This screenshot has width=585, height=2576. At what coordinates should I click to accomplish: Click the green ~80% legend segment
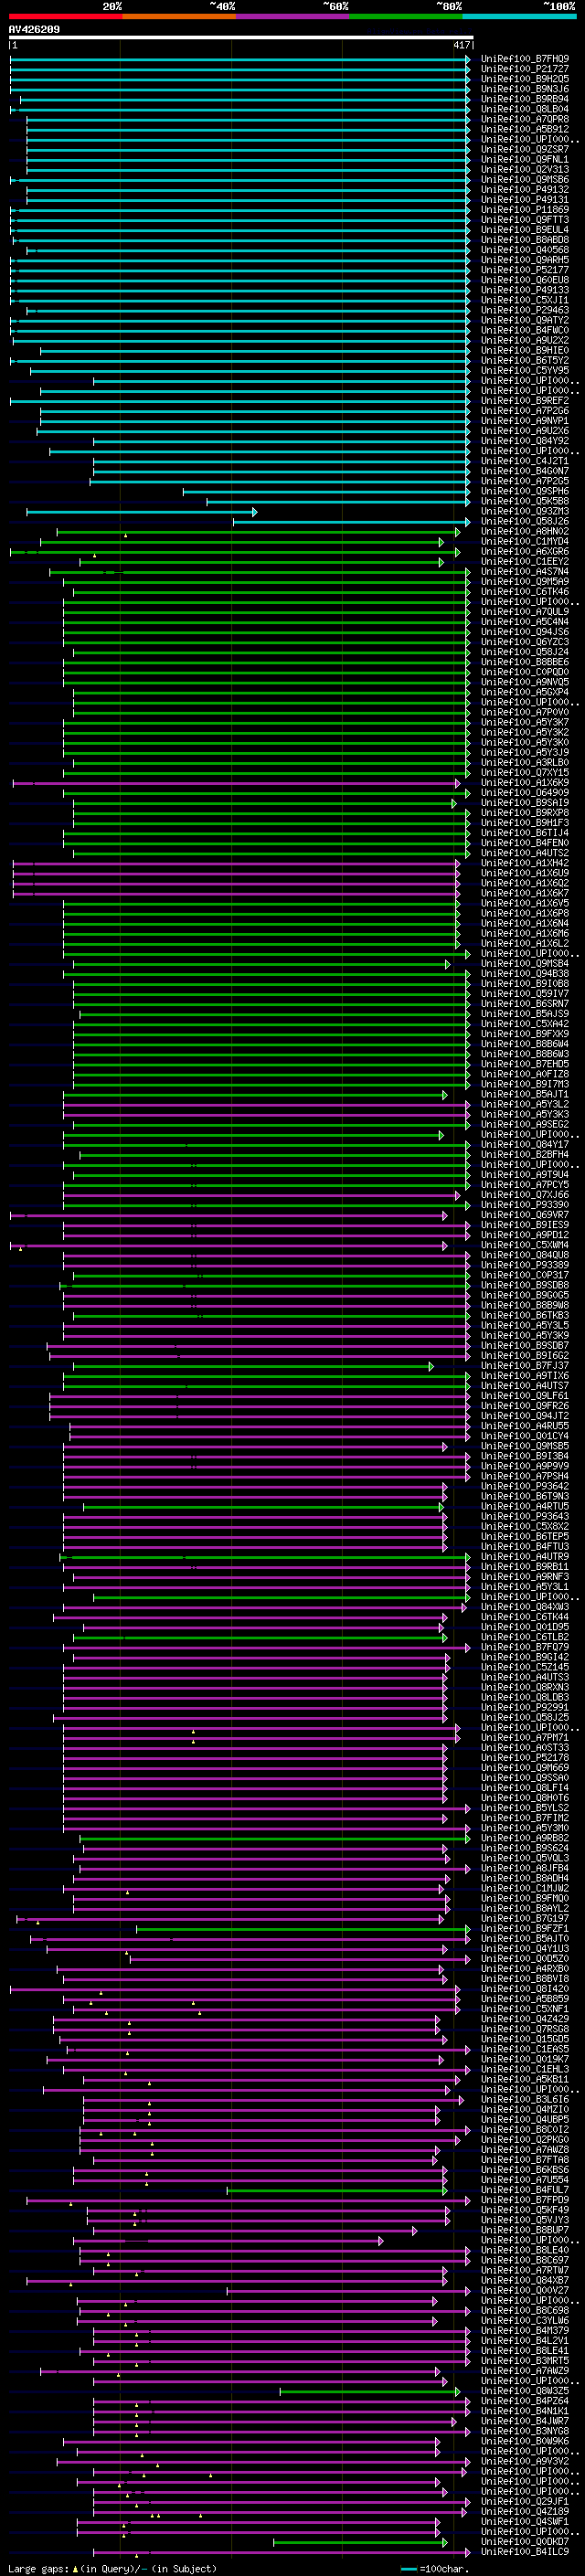(x=406, y=16)
